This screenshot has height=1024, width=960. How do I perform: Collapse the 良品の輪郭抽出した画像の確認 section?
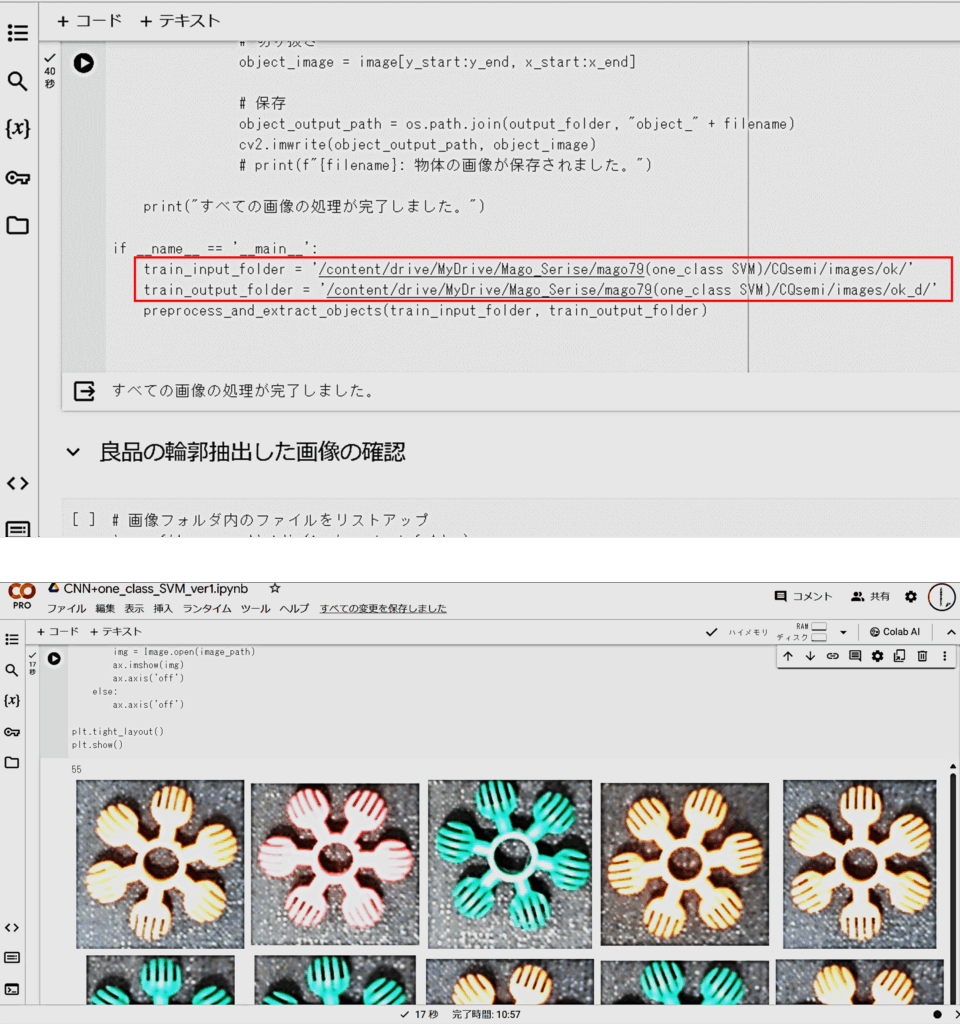[72, 452]
